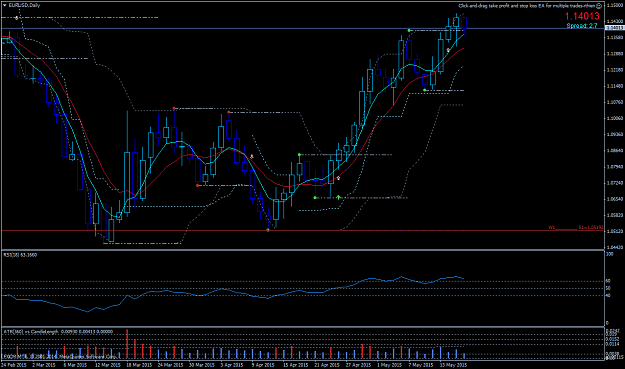Click the 9 Apr 2015 date label
The height and width of the screenshot is (369, 625).
click(x=263, y=365)
